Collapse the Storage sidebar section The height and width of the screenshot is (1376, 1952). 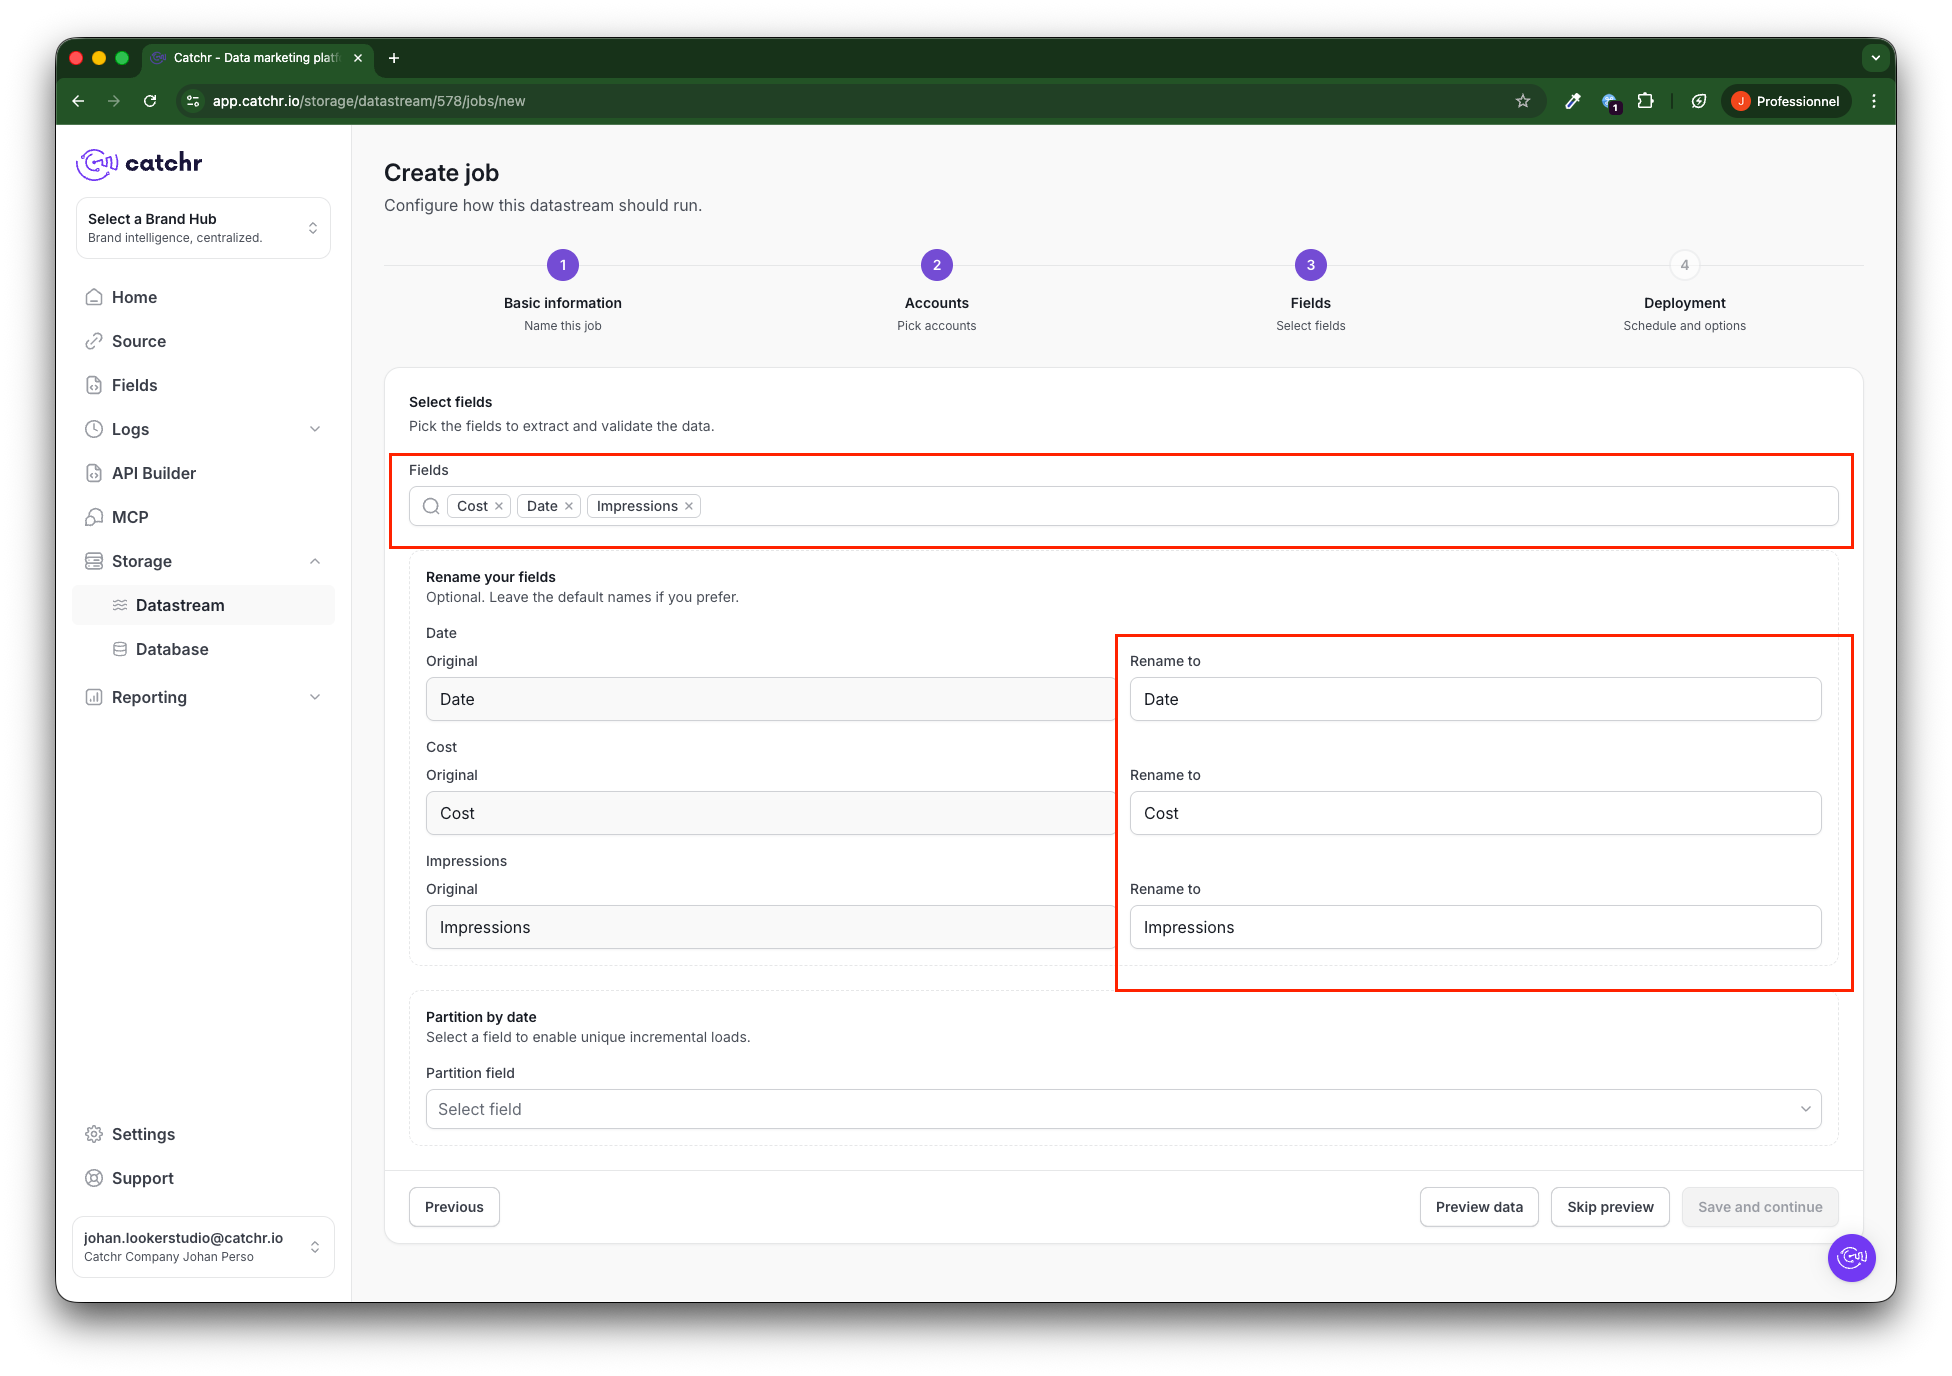314,561
